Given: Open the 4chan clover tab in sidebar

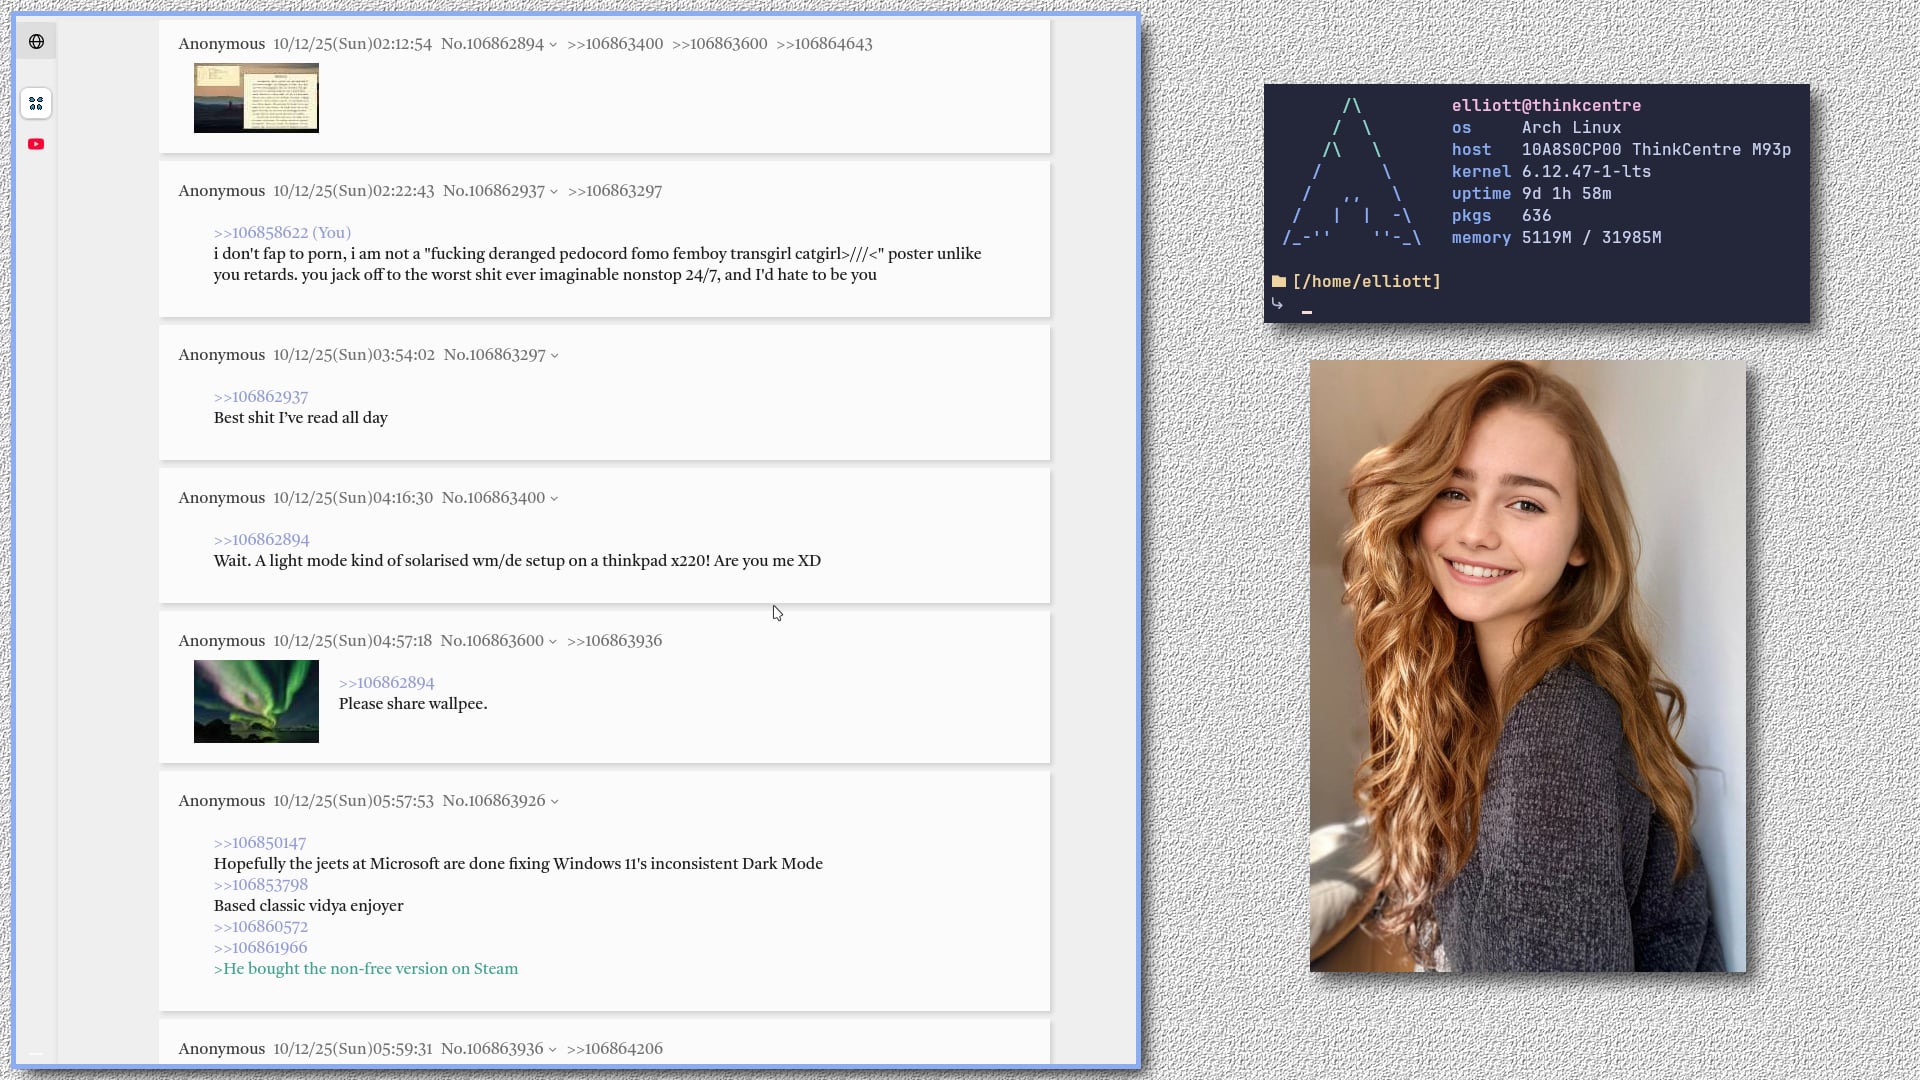Looking at the screenshot, I should tap(36, 103).
